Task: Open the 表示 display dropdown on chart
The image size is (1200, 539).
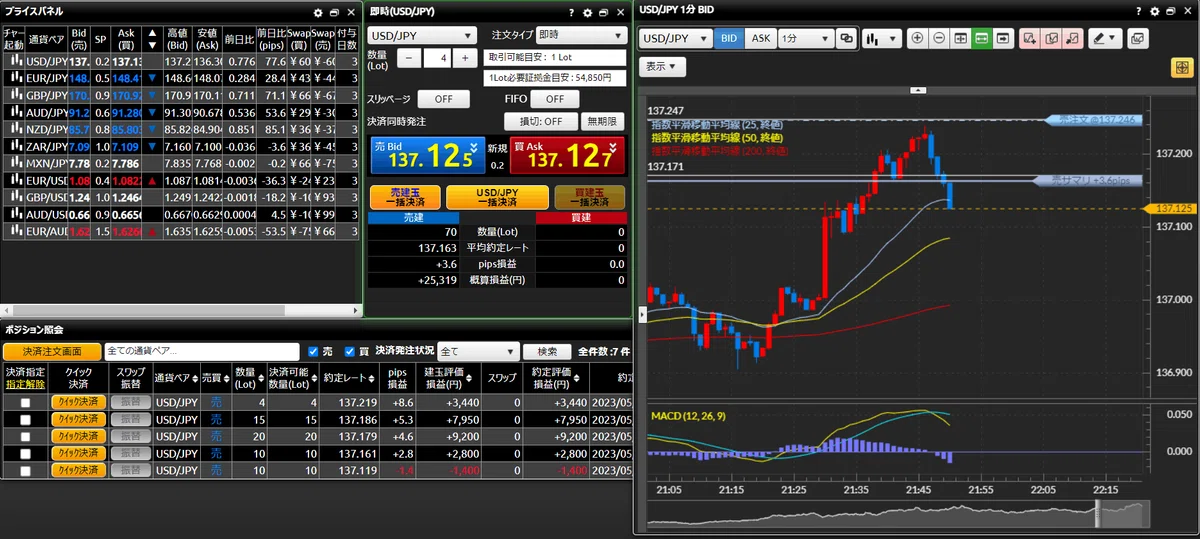Action: [662, 67]
